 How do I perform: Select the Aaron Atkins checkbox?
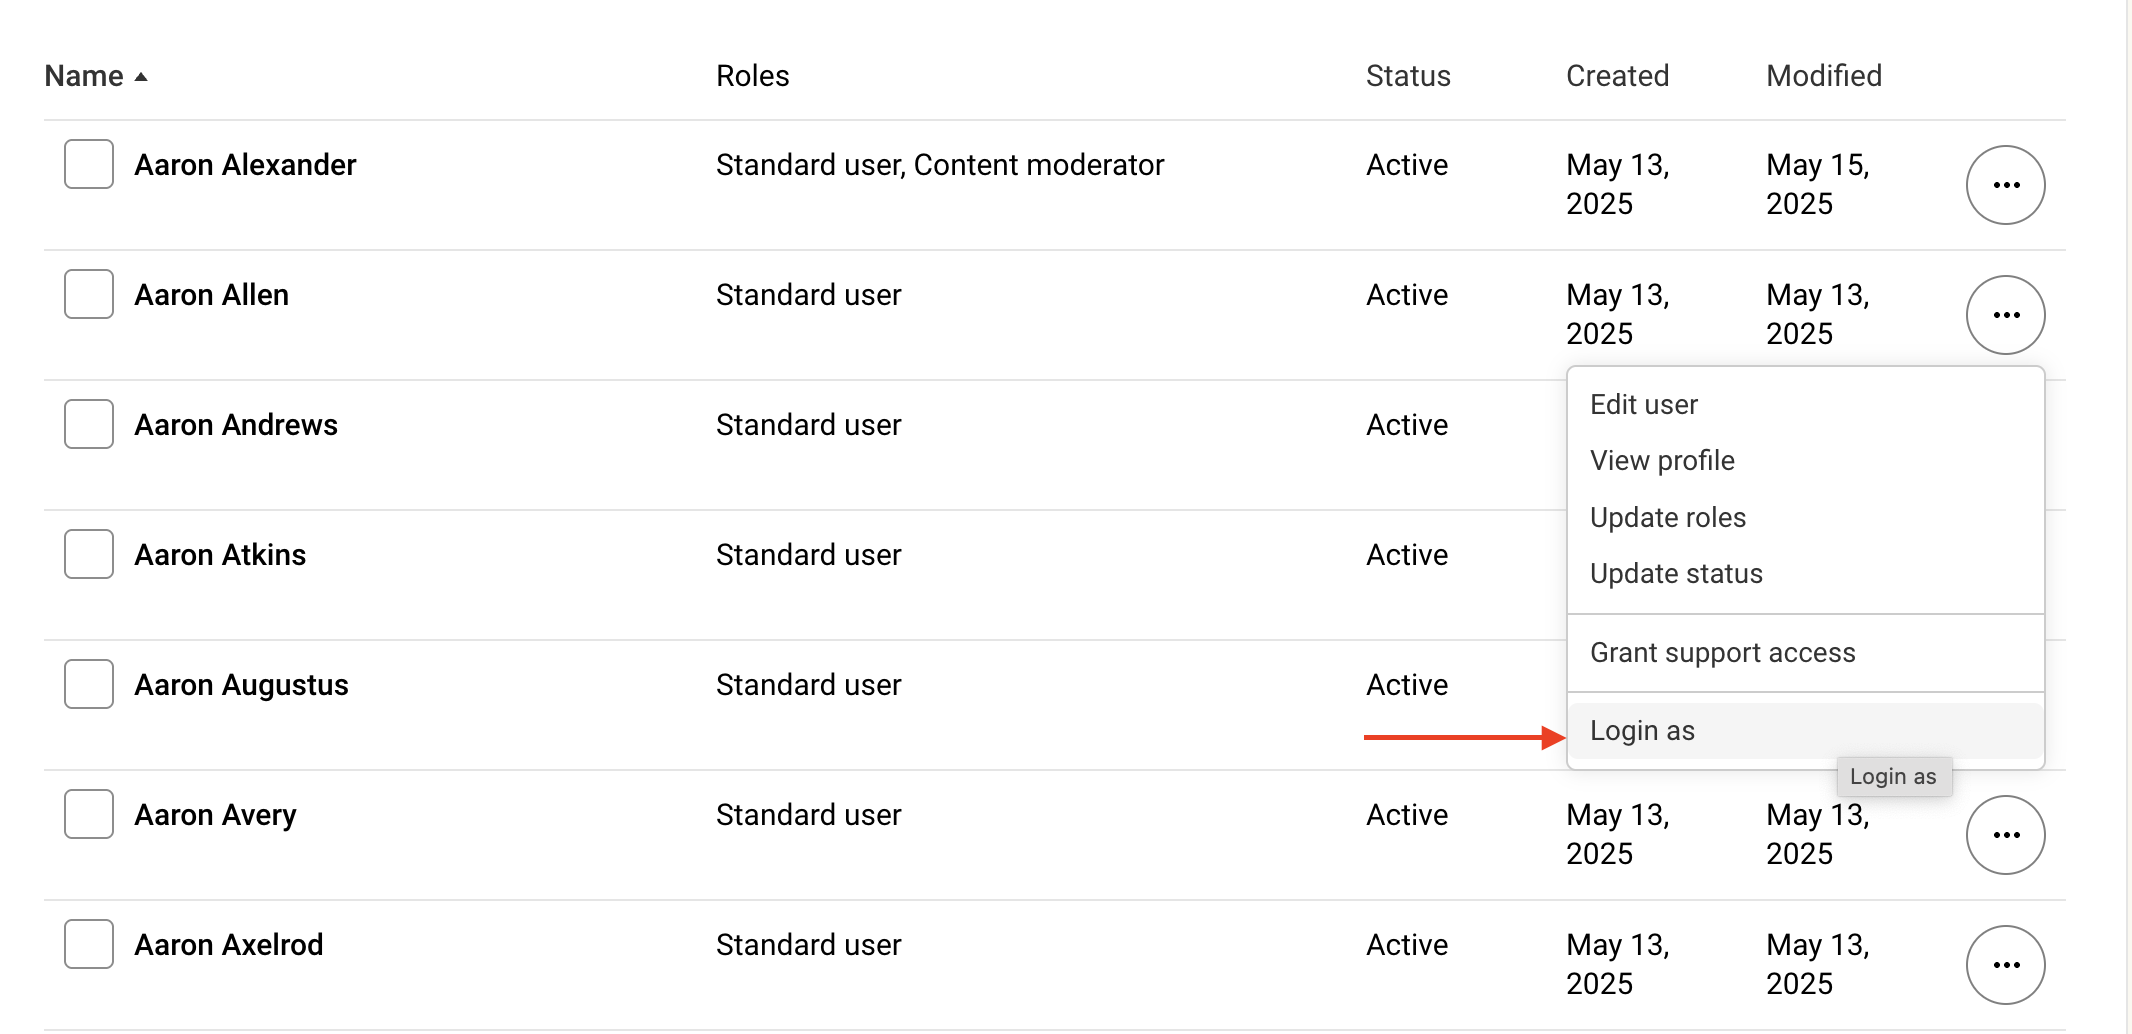pos(89,554)
